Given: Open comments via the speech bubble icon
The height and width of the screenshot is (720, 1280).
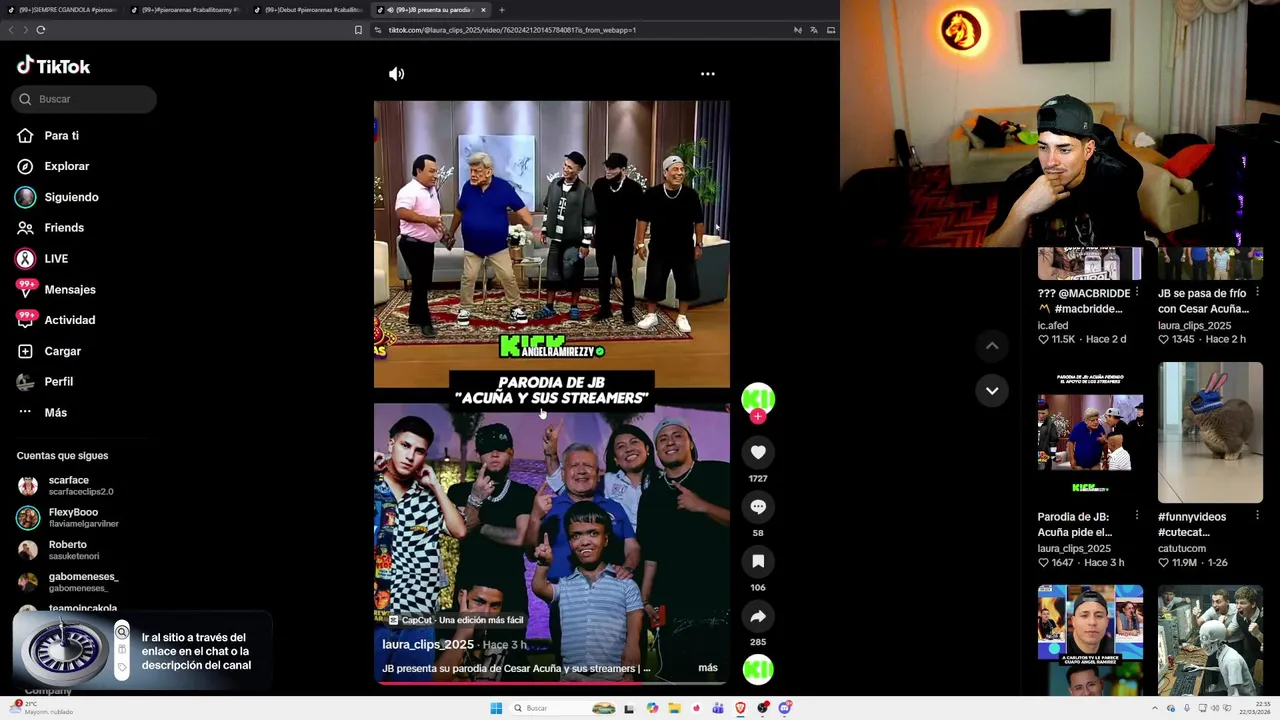Looking at the screenshot, I should [x=758, y=507].
